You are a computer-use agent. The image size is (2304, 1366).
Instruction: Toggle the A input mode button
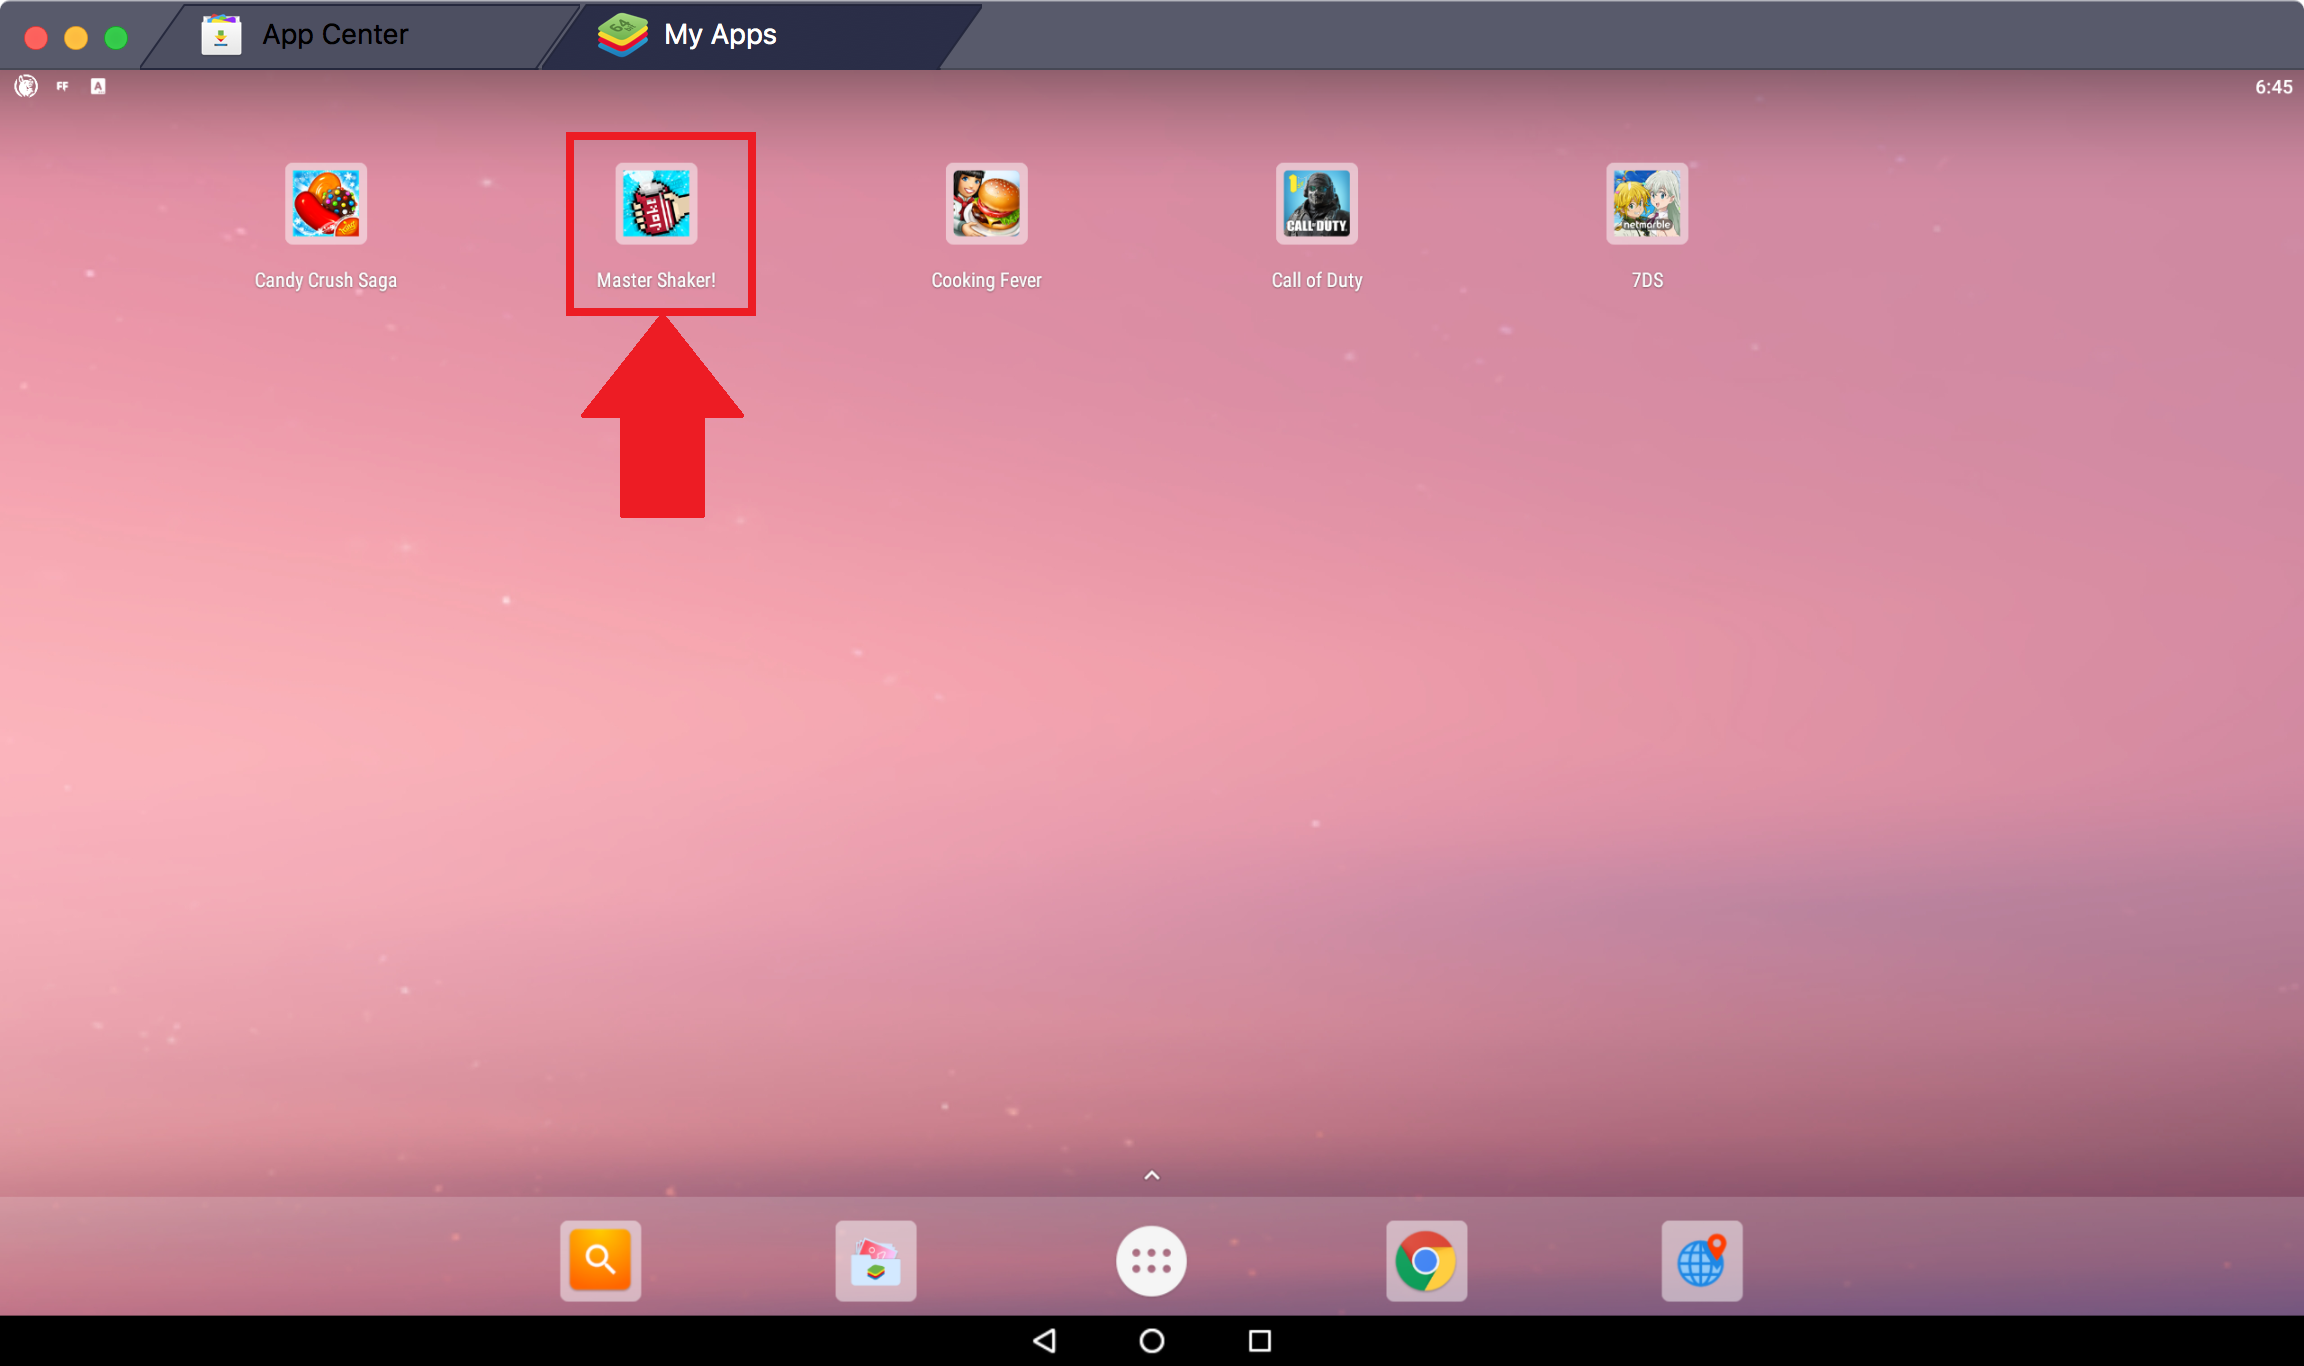pyautogui.click(x=99, y=85)
